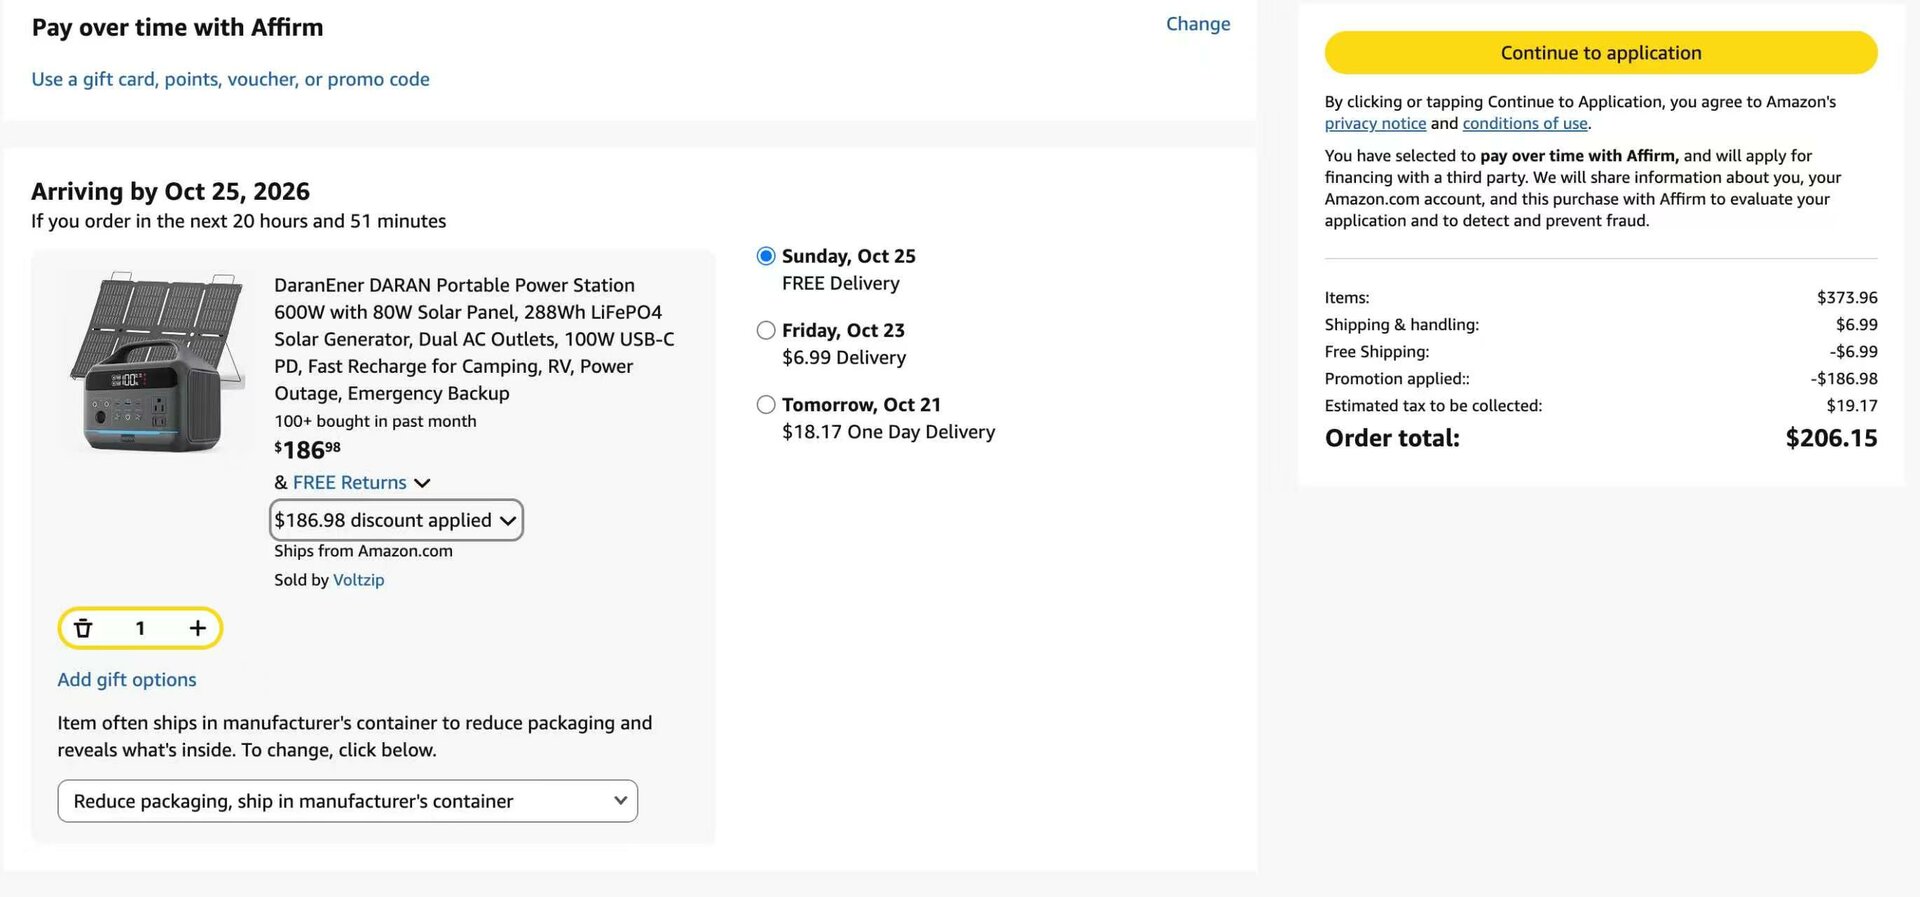Pick Tomorrow, Oct 21 One Day Delivery

click(x=766, y=405)
